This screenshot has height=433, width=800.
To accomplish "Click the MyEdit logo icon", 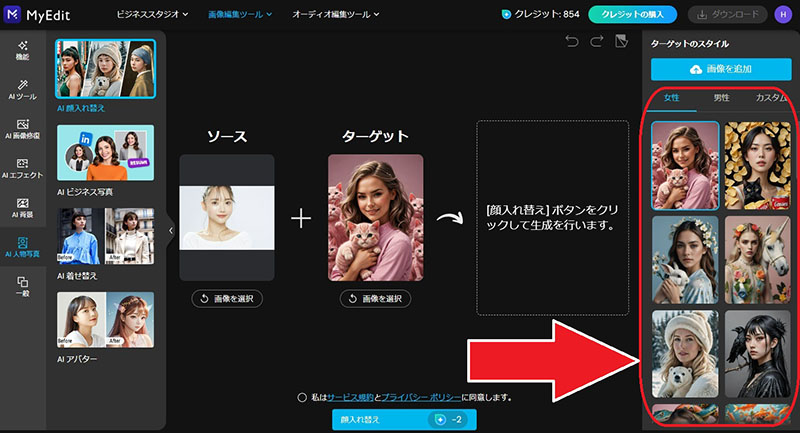I will pyautogui.click(x=12, y=14).
